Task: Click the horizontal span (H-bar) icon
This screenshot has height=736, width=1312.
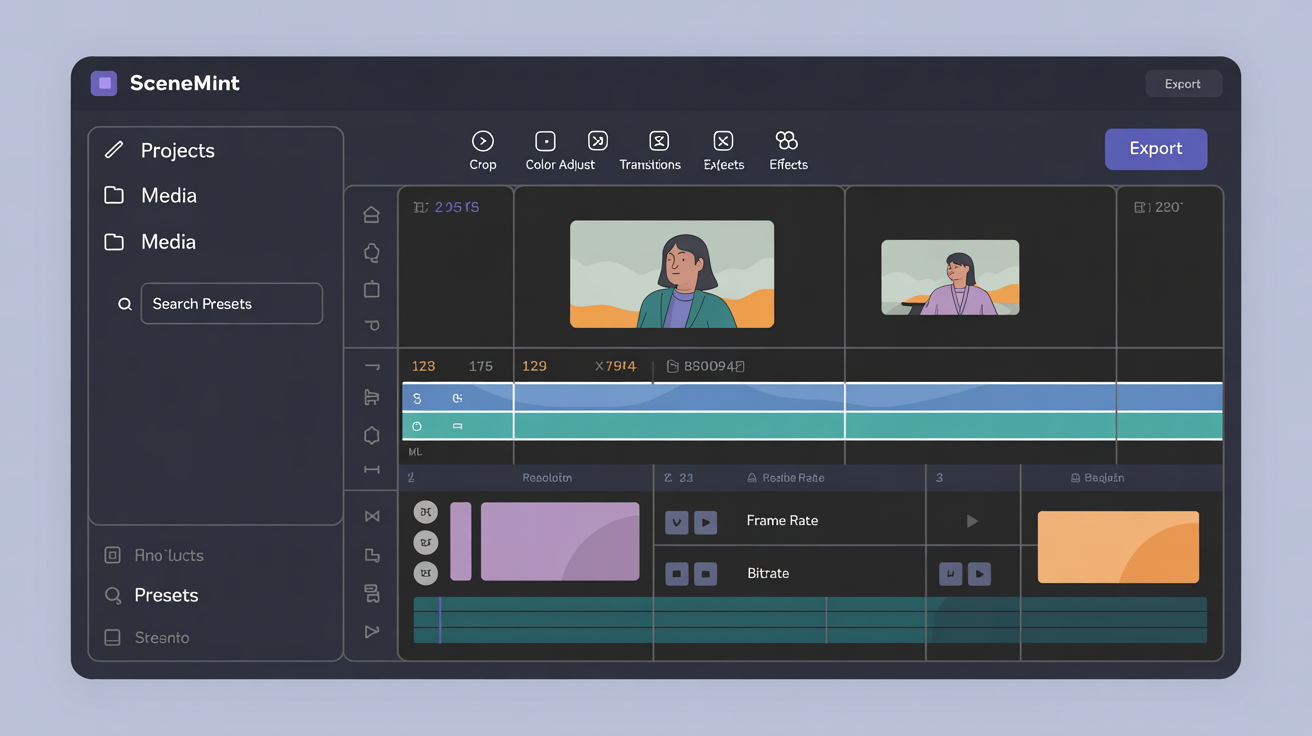Action: pos(371,469)
